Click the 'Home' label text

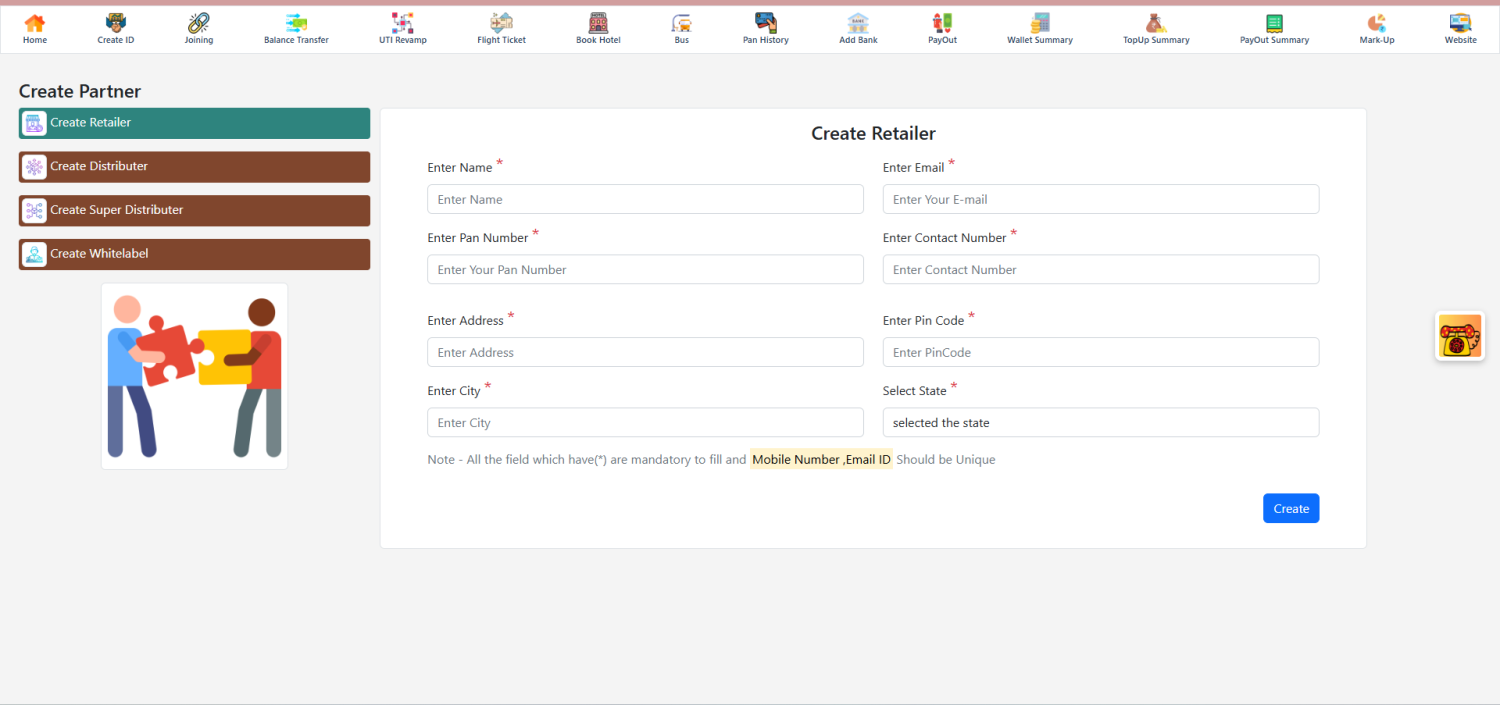coord(35,40)
